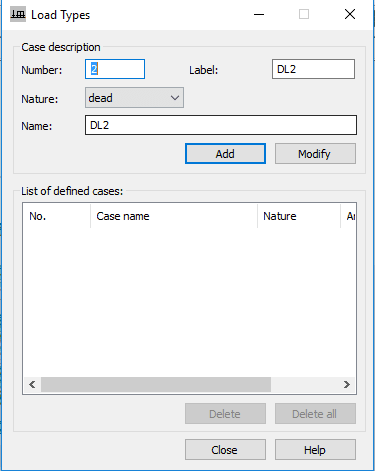Click the Case name column header
This screenshot has width=375, height=471.
pyautogui.click(x=174, y=216)
